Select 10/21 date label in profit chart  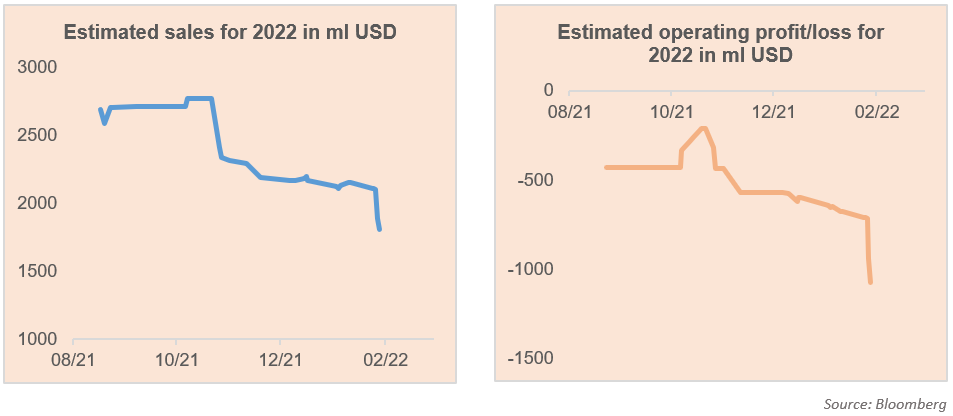pos(671,112)
